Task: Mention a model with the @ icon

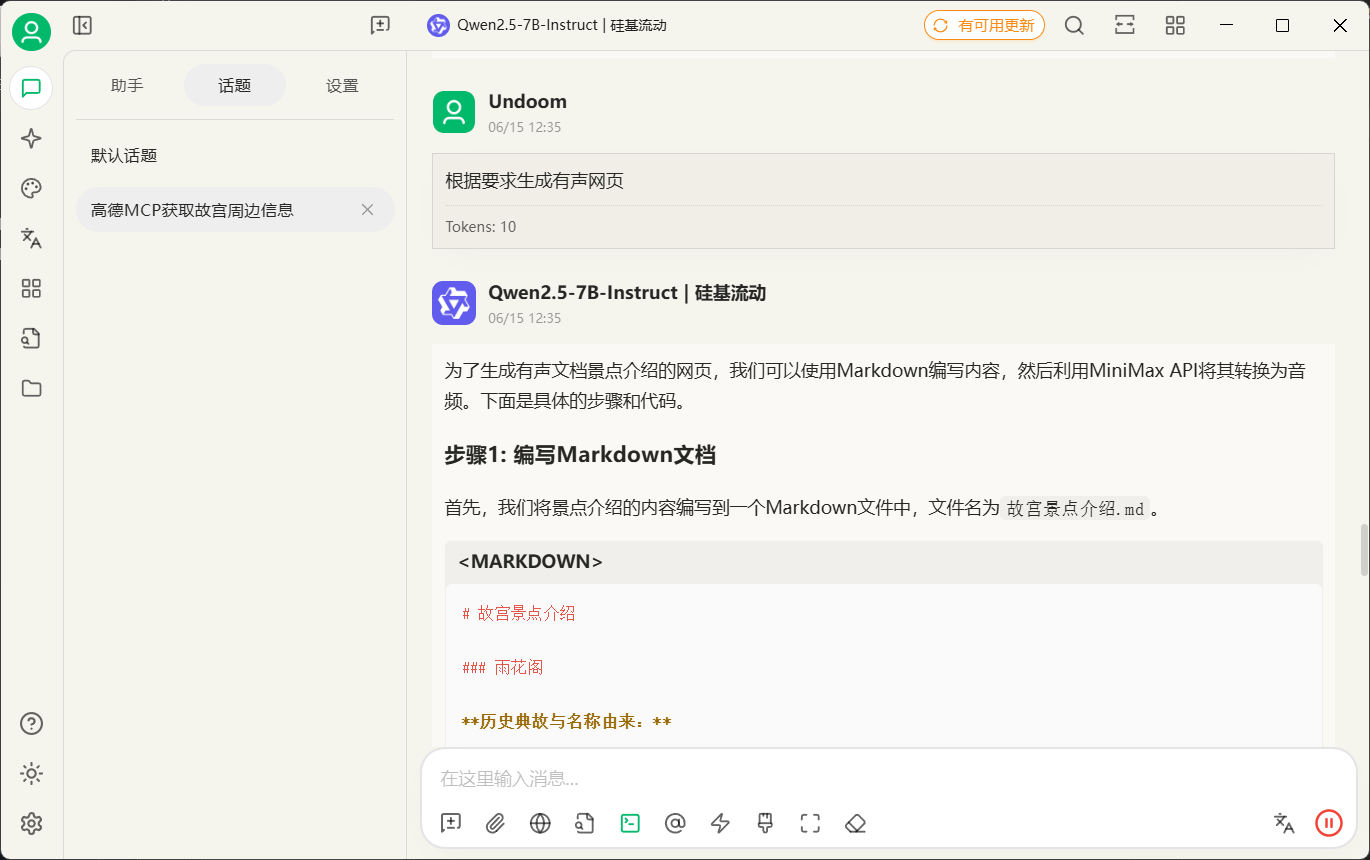Action: (675, 823)
